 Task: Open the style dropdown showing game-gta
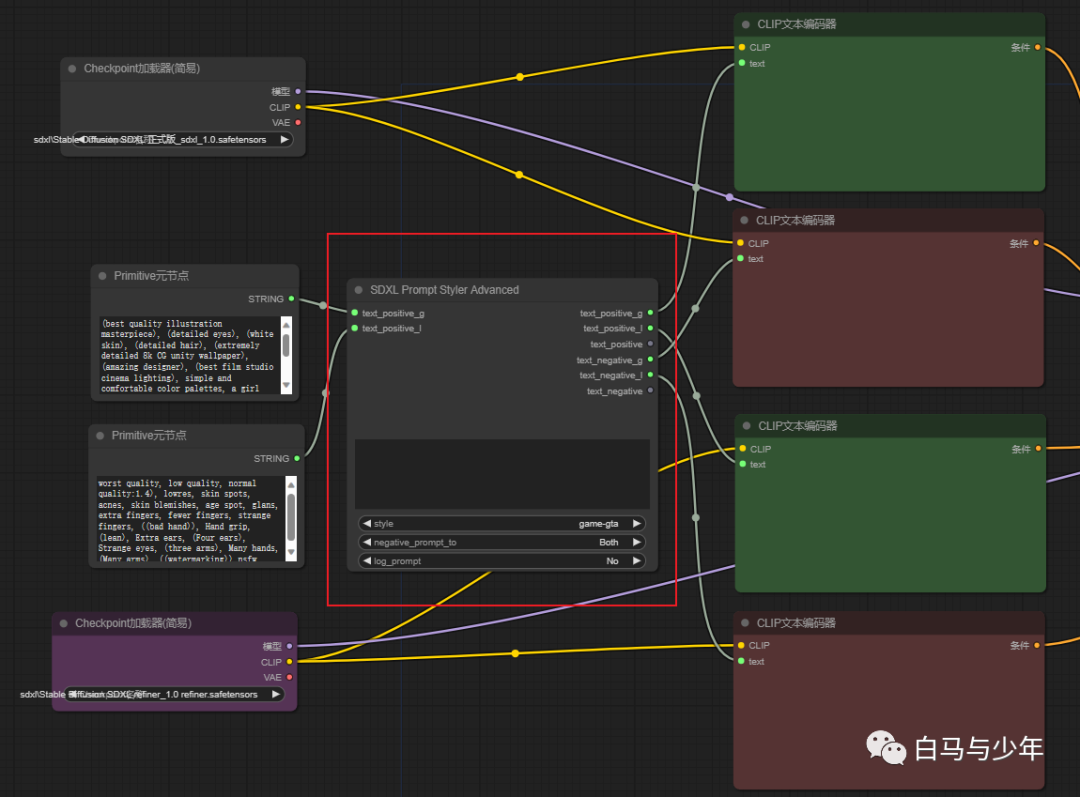[502, 523]
